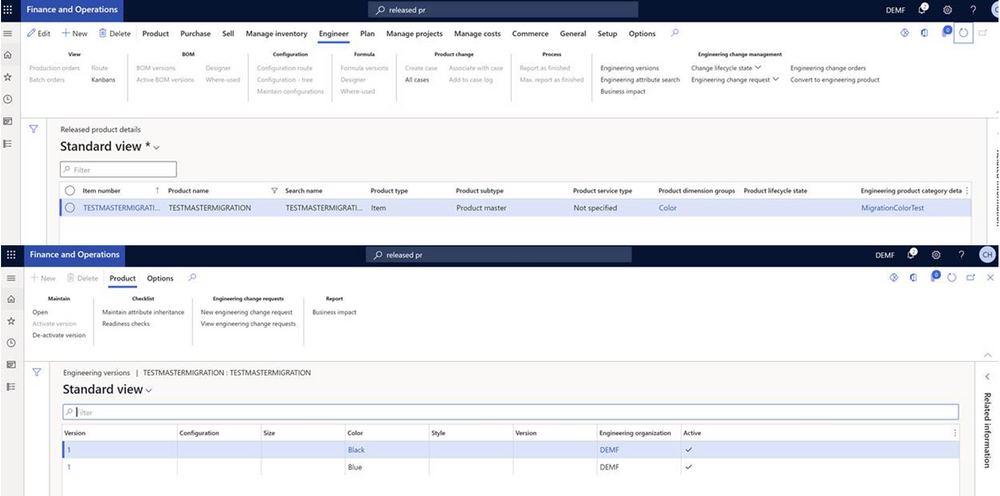Open Office integration icon in top window

[x=924, y=33]
